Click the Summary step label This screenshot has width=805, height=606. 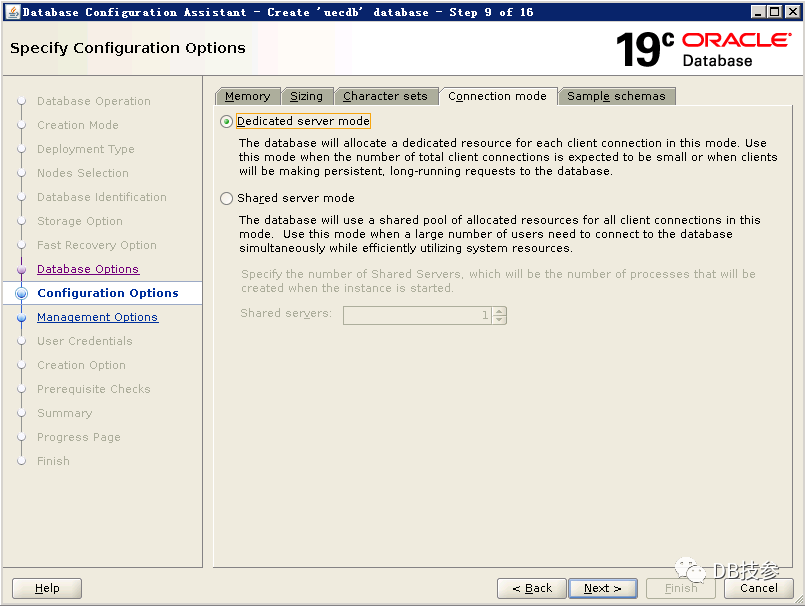(x=65, y=413)
